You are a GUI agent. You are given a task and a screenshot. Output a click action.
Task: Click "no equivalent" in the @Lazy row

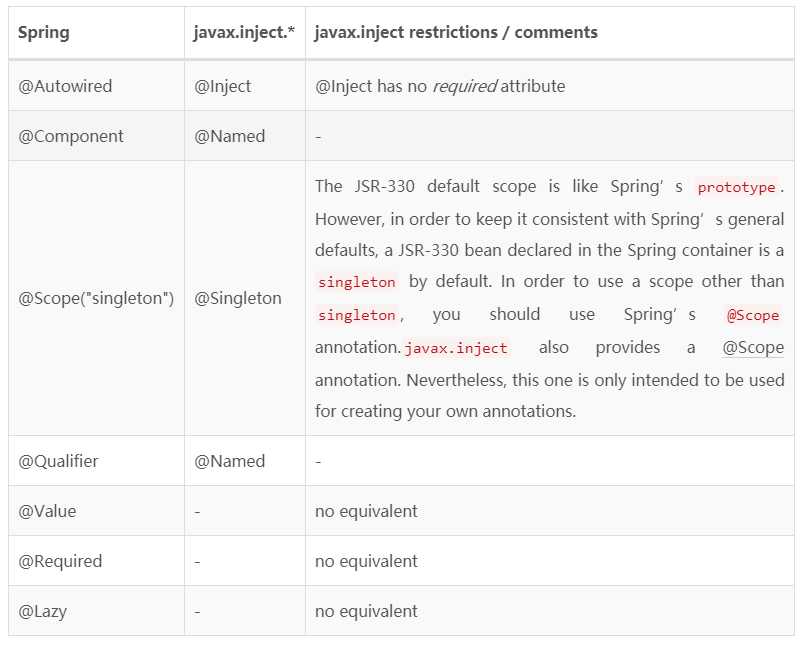click(366, 611)
